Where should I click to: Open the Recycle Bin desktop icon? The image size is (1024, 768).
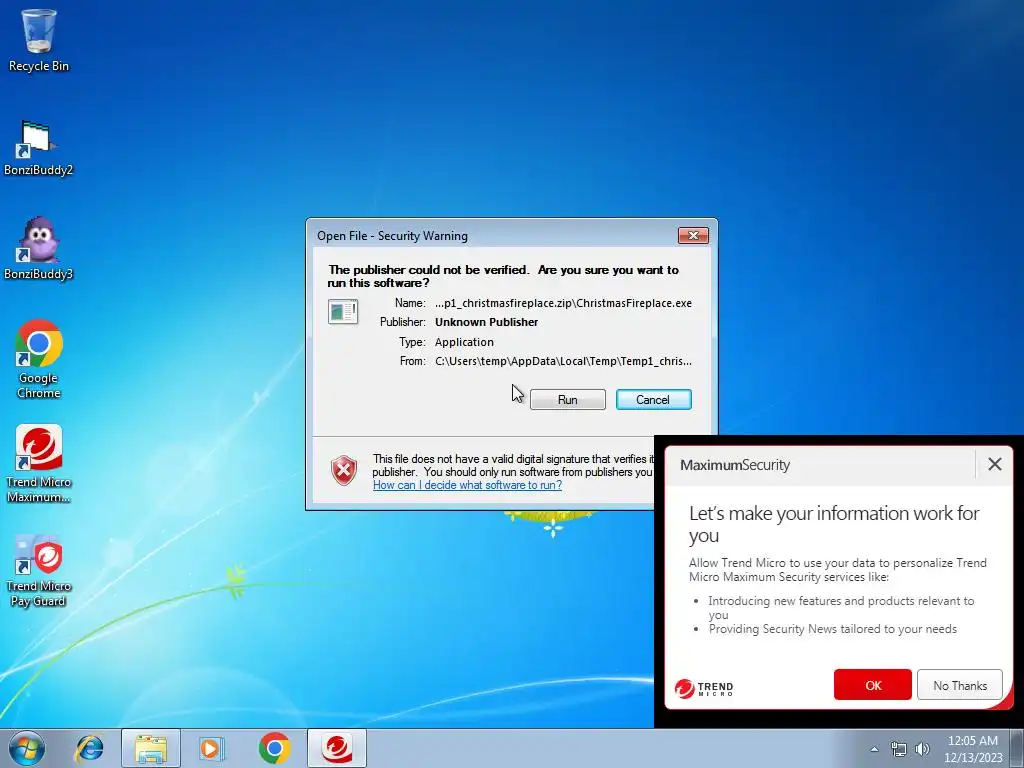[39, 40]
